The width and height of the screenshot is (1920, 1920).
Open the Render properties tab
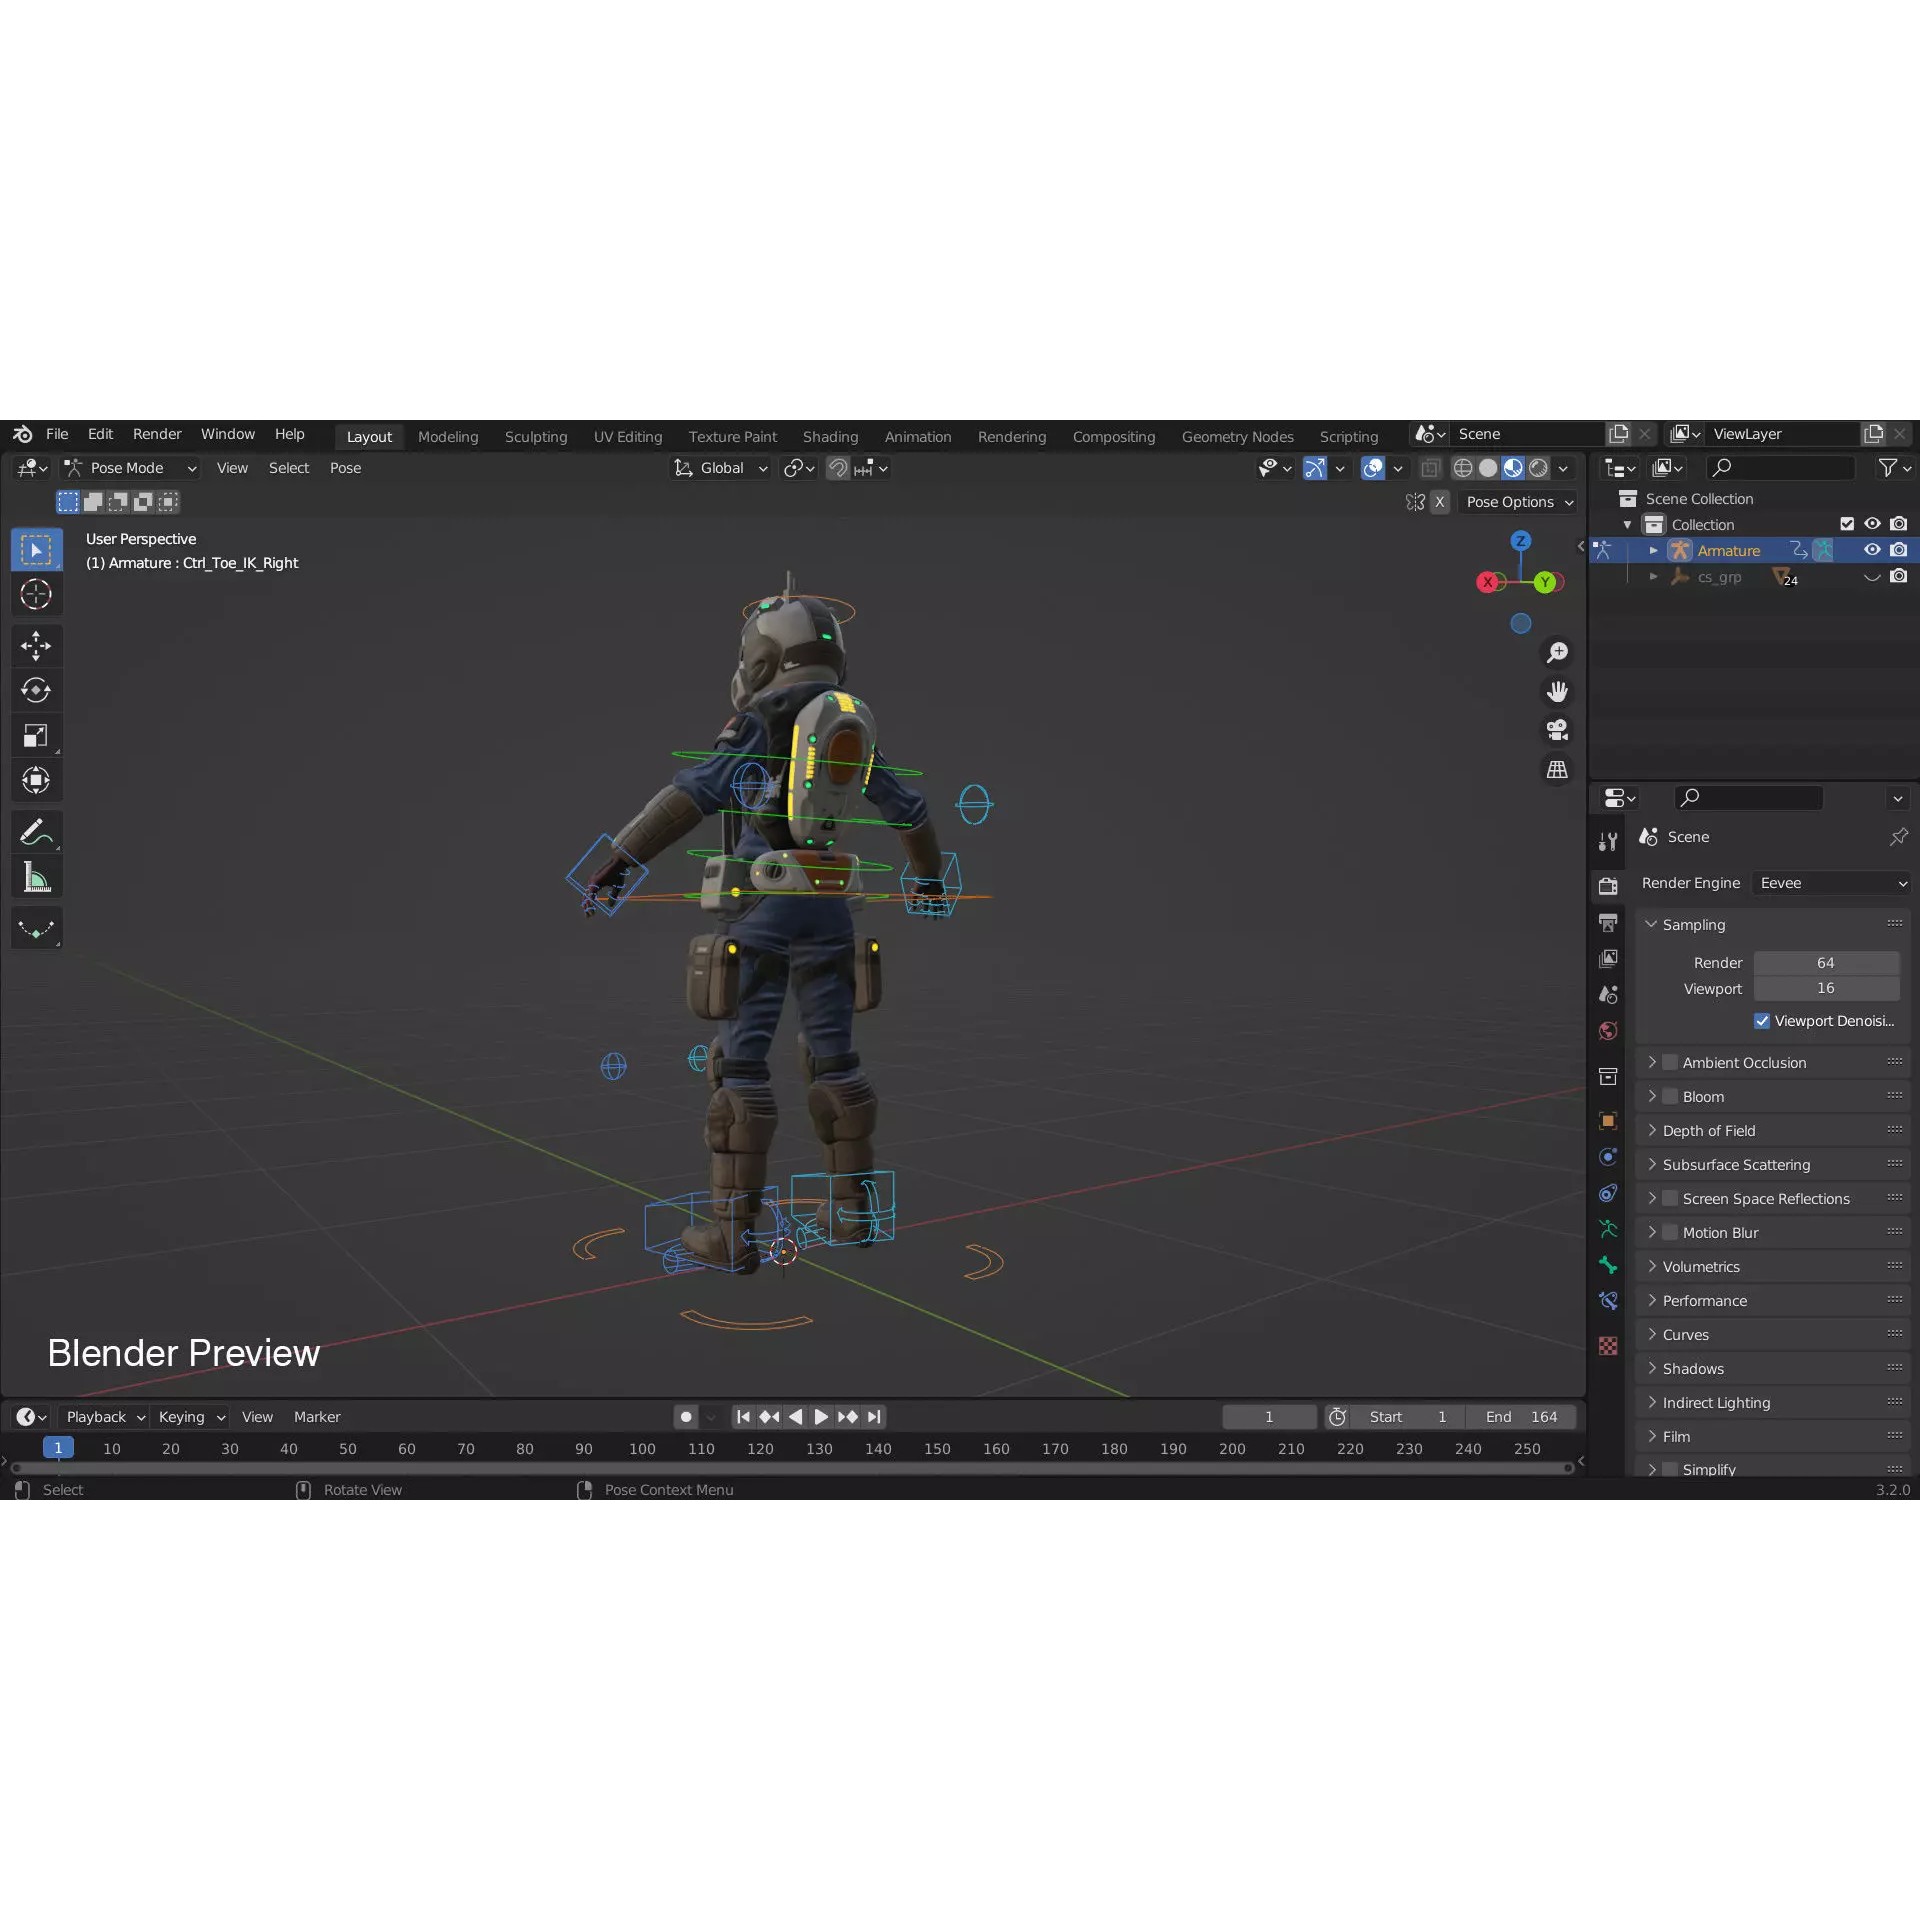click(x=1608, y=885)
